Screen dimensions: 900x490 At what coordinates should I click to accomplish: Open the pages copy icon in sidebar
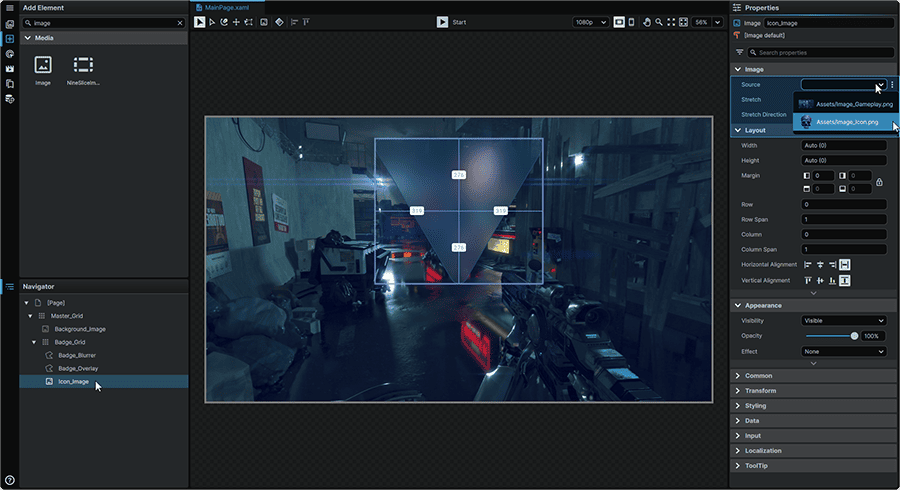pos(10,84)
